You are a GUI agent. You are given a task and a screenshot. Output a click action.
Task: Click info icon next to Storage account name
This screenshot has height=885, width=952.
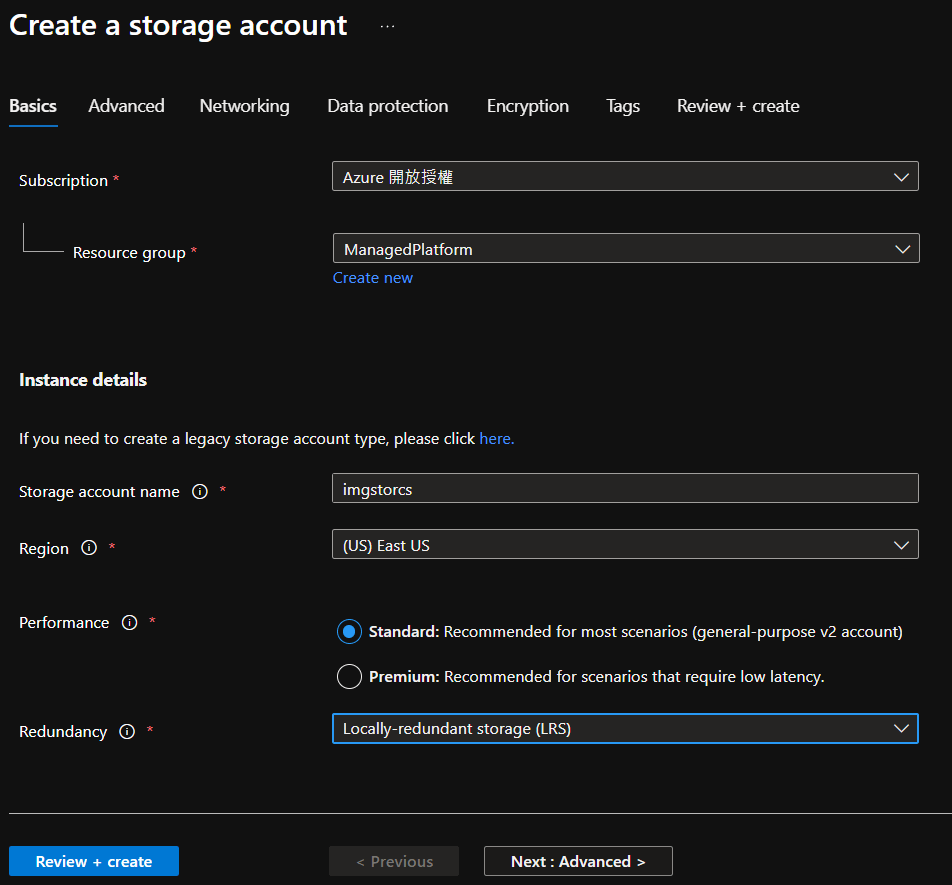coord(199,491)
